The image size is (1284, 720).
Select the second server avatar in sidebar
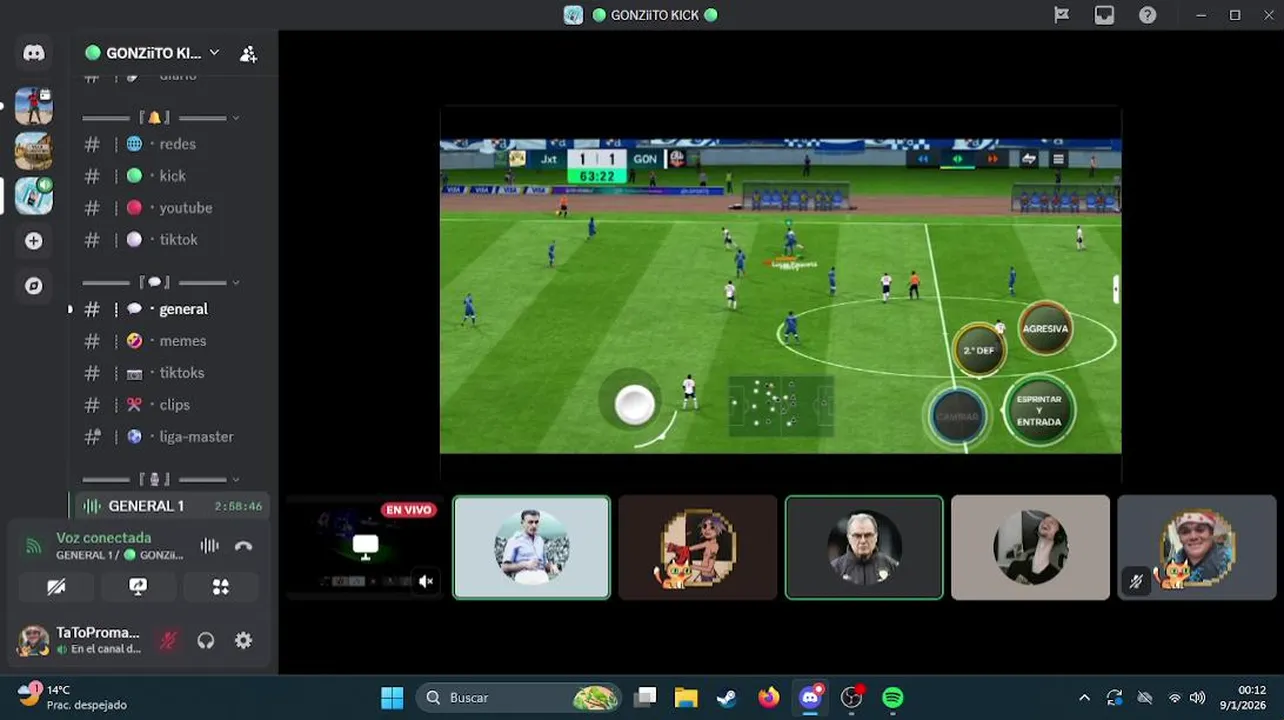pos(34,151)
